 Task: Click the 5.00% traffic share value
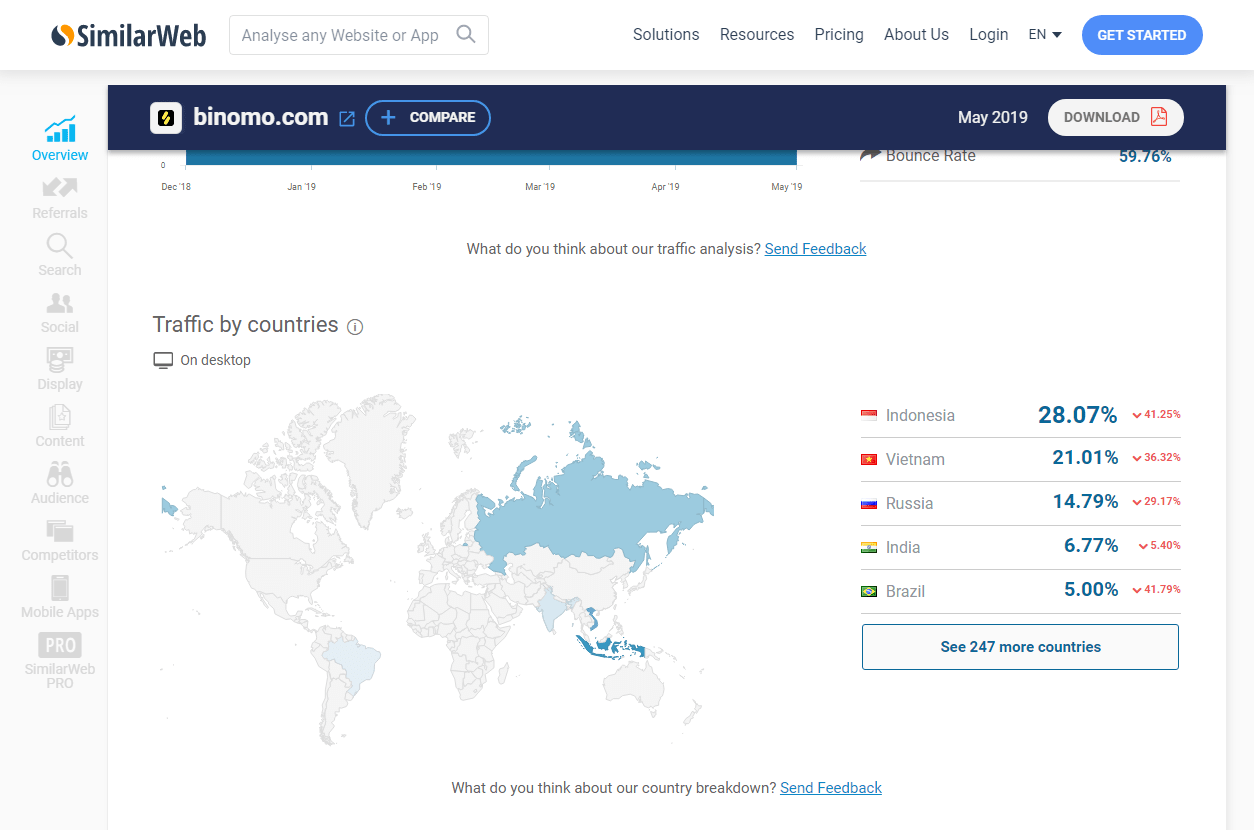tap(1091, 590)
